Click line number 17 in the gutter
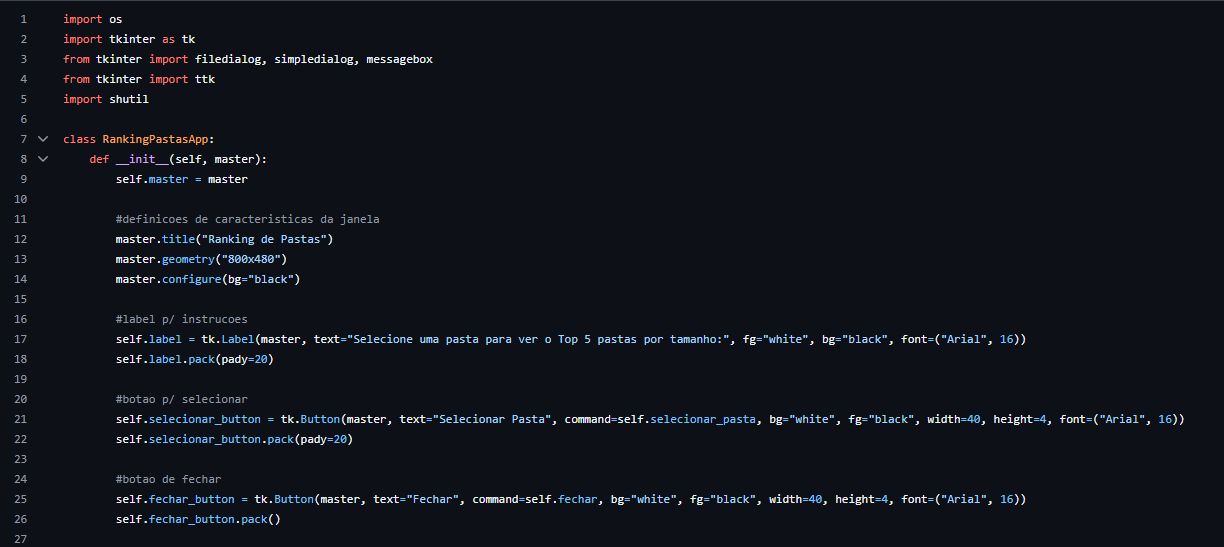The image size is (1224, 547). [22, 339]
